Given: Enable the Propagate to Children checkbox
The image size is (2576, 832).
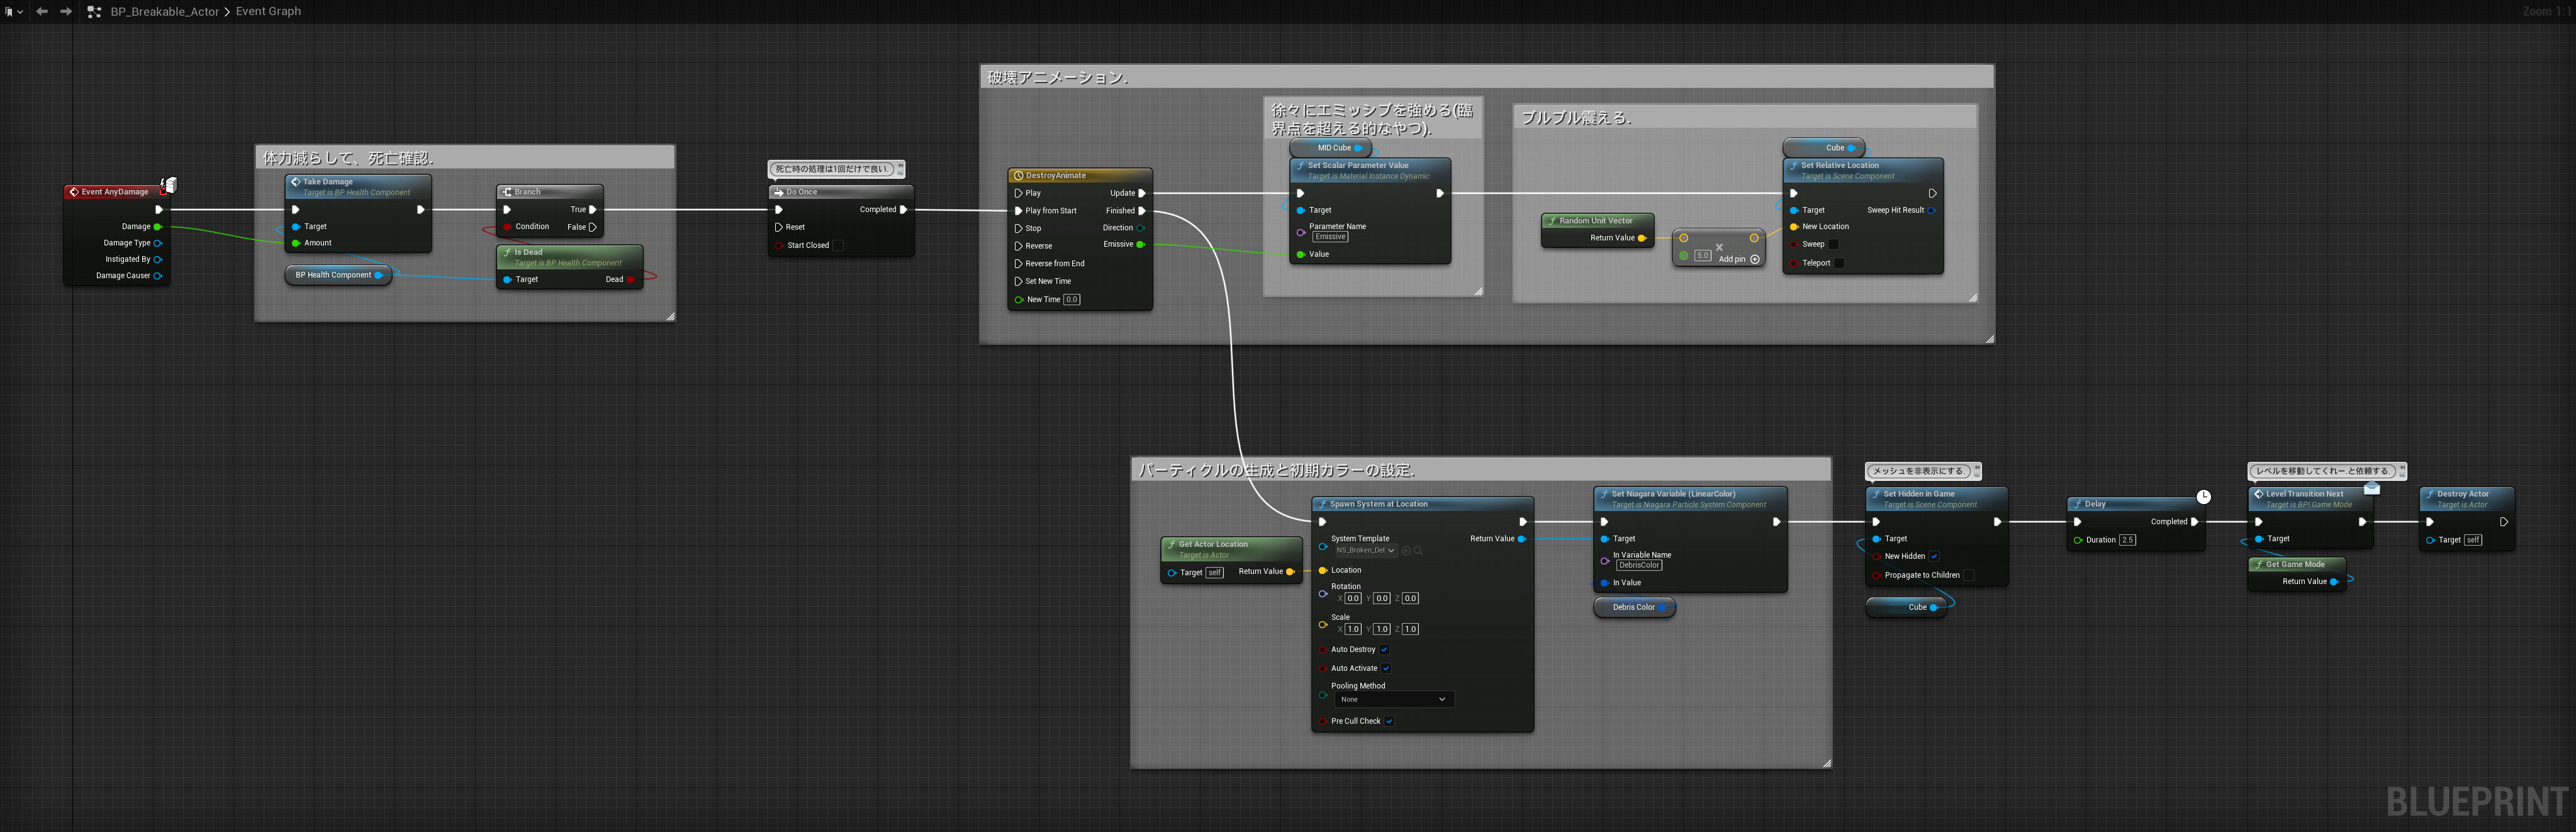Looking at the screenshot, I should (x=1968, y=575).
